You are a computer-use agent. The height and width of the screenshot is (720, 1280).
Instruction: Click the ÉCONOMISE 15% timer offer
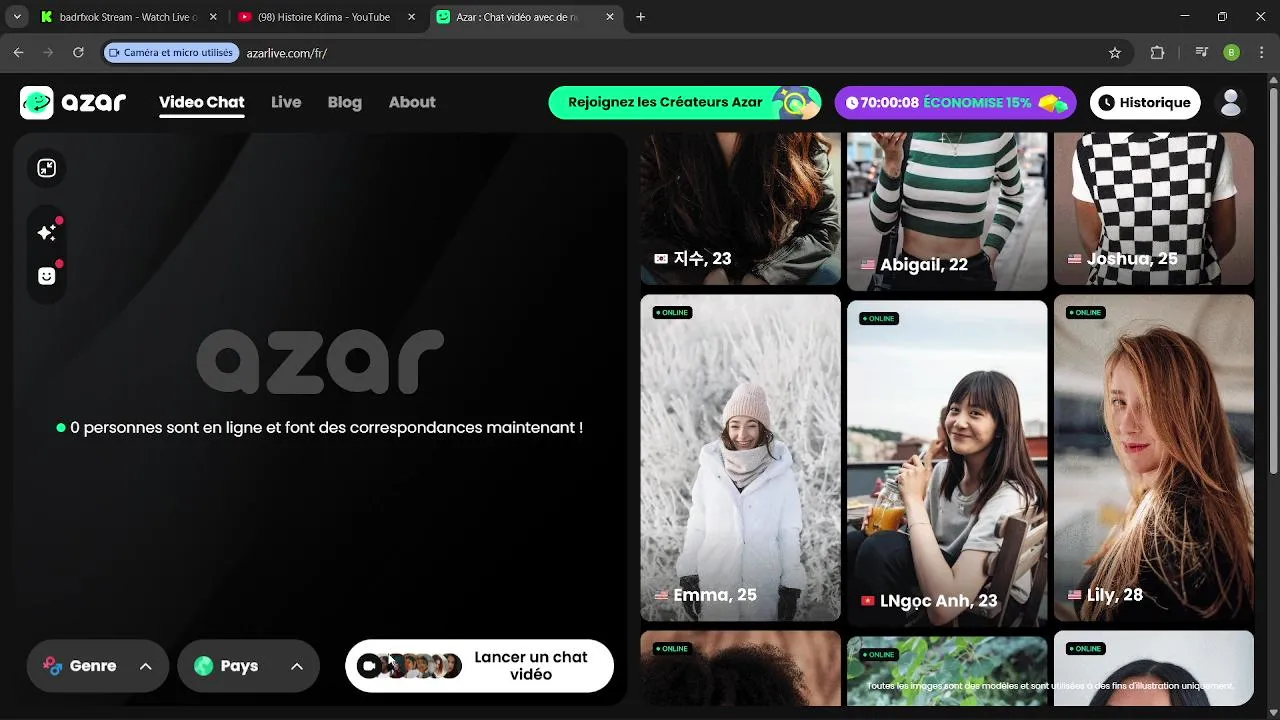coord(956,102)
